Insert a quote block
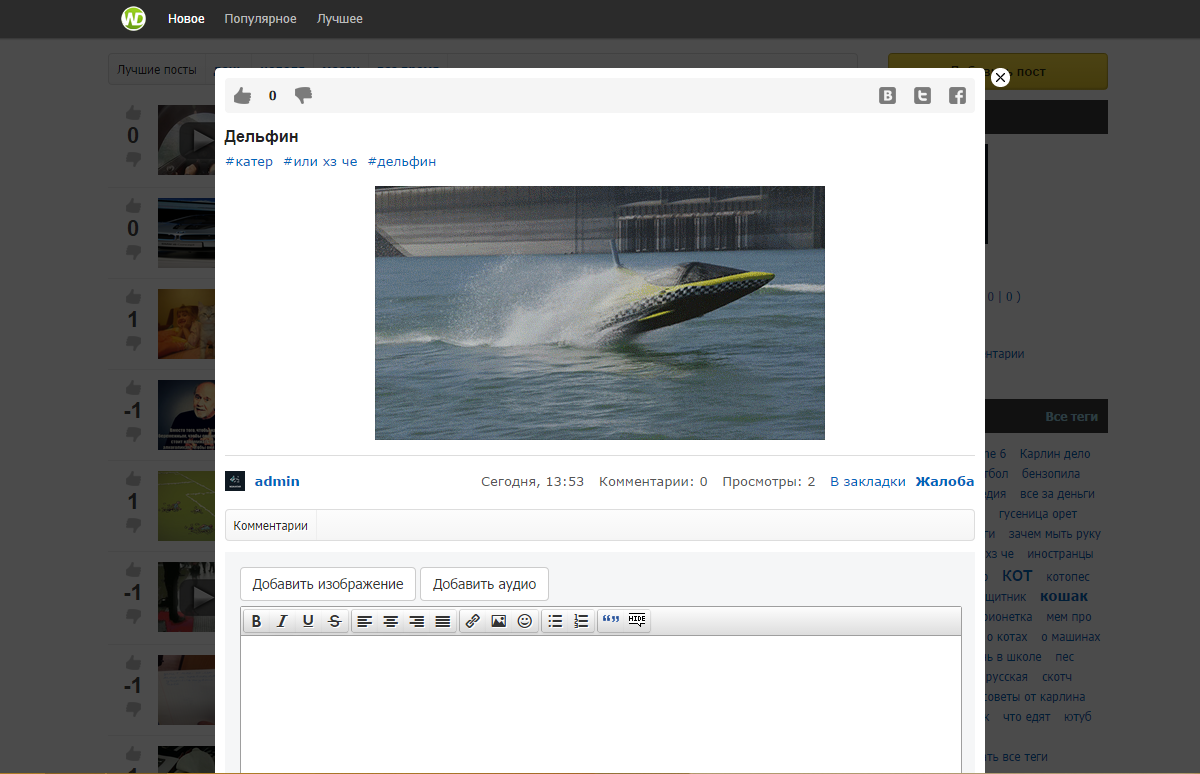1200x774 pixels. pos(611,621)
